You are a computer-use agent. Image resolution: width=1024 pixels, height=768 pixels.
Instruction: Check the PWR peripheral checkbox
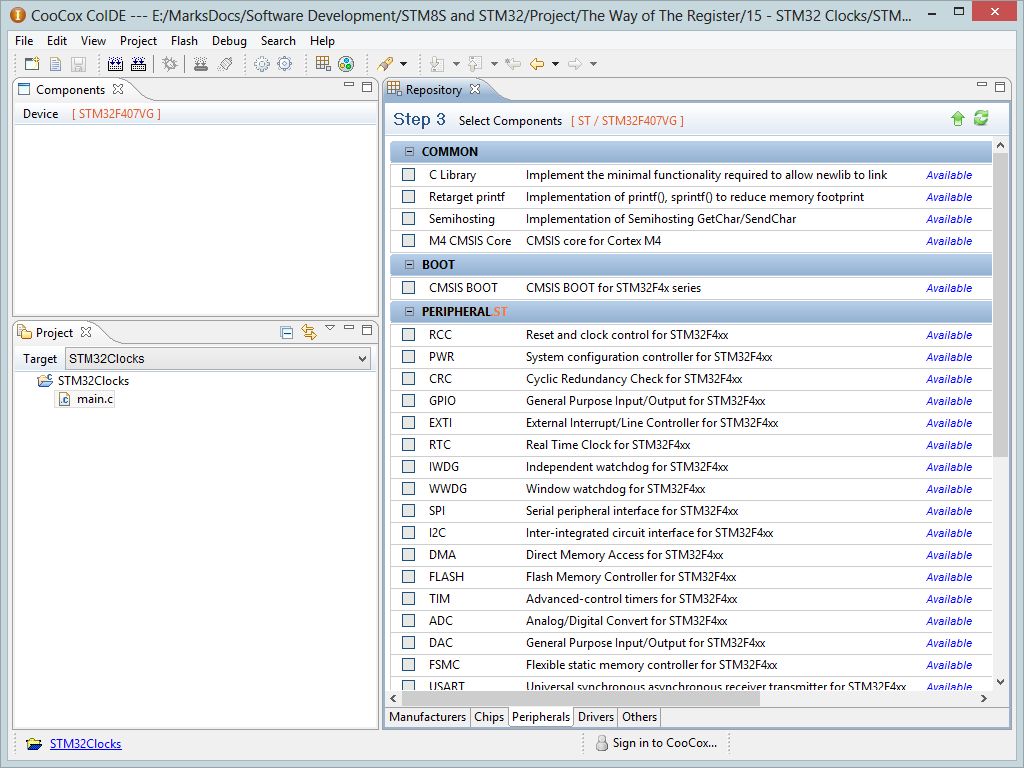click(409, 357)
